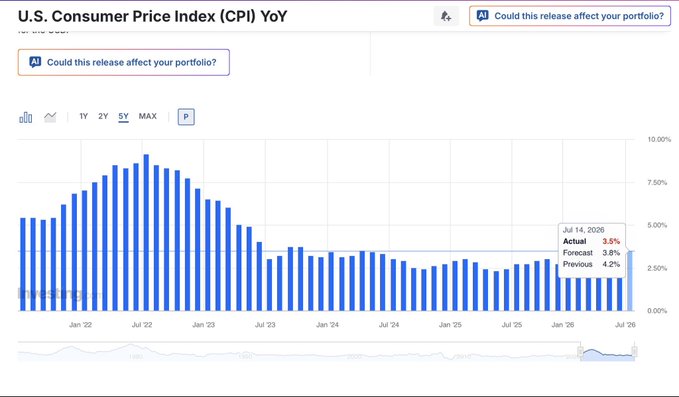Add alert bell icon in header
The image size is (679, 397).
point(446,16)
